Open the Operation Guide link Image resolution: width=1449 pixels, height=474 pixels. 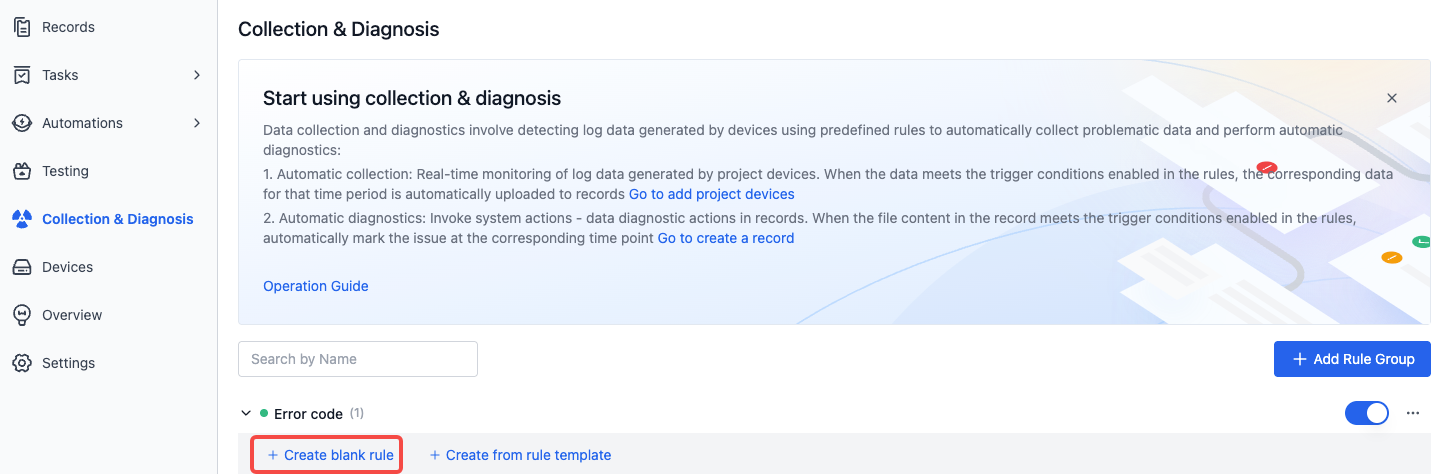point(316,286)
